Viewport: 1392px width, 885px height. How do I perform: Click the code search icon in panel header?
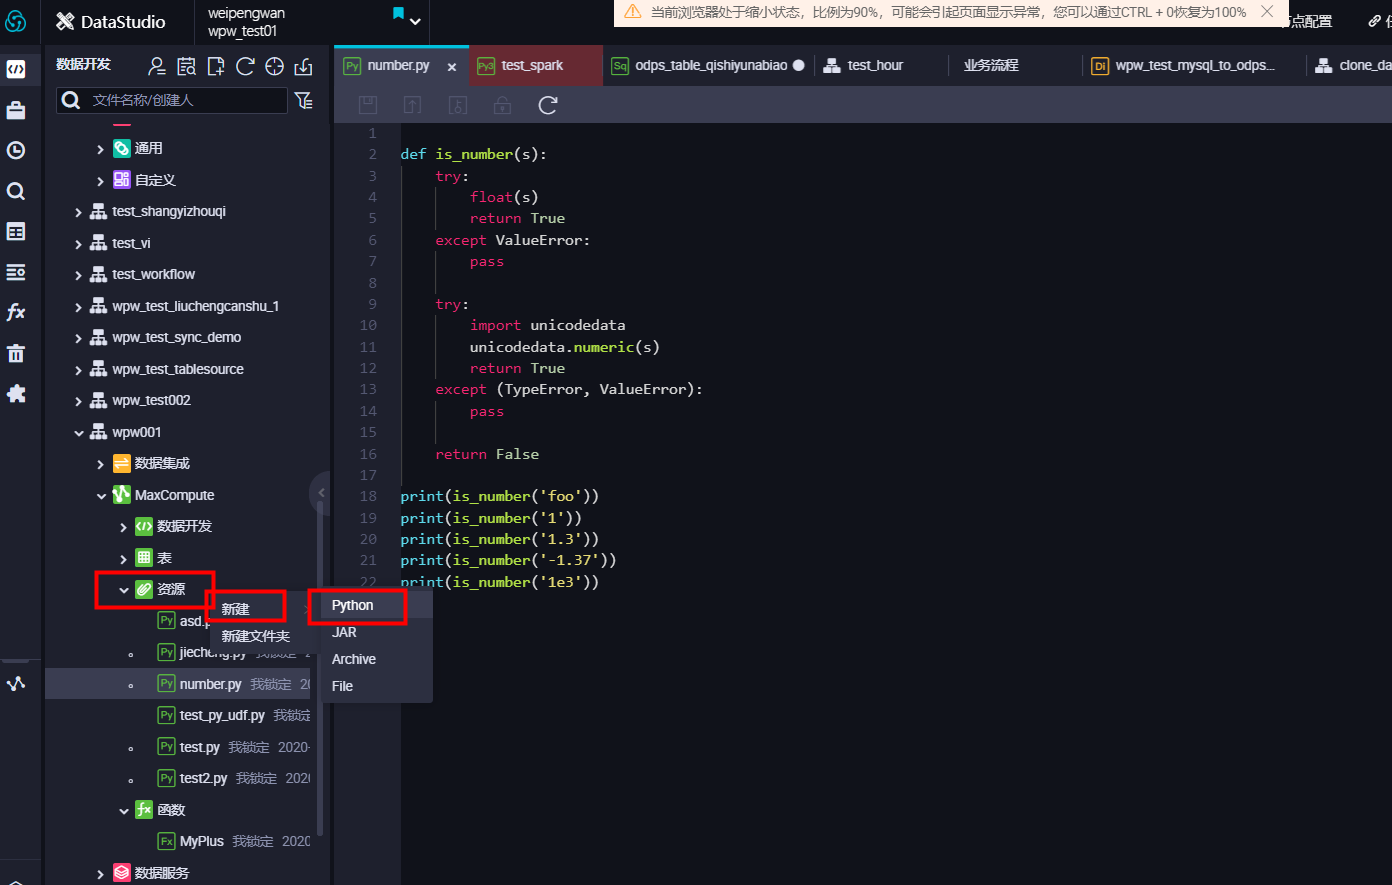click(x=187, y=67)
